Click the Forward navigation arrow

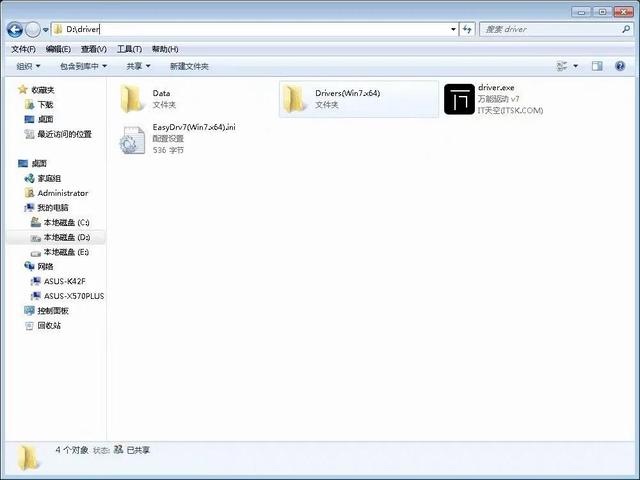tap(32, 29)
